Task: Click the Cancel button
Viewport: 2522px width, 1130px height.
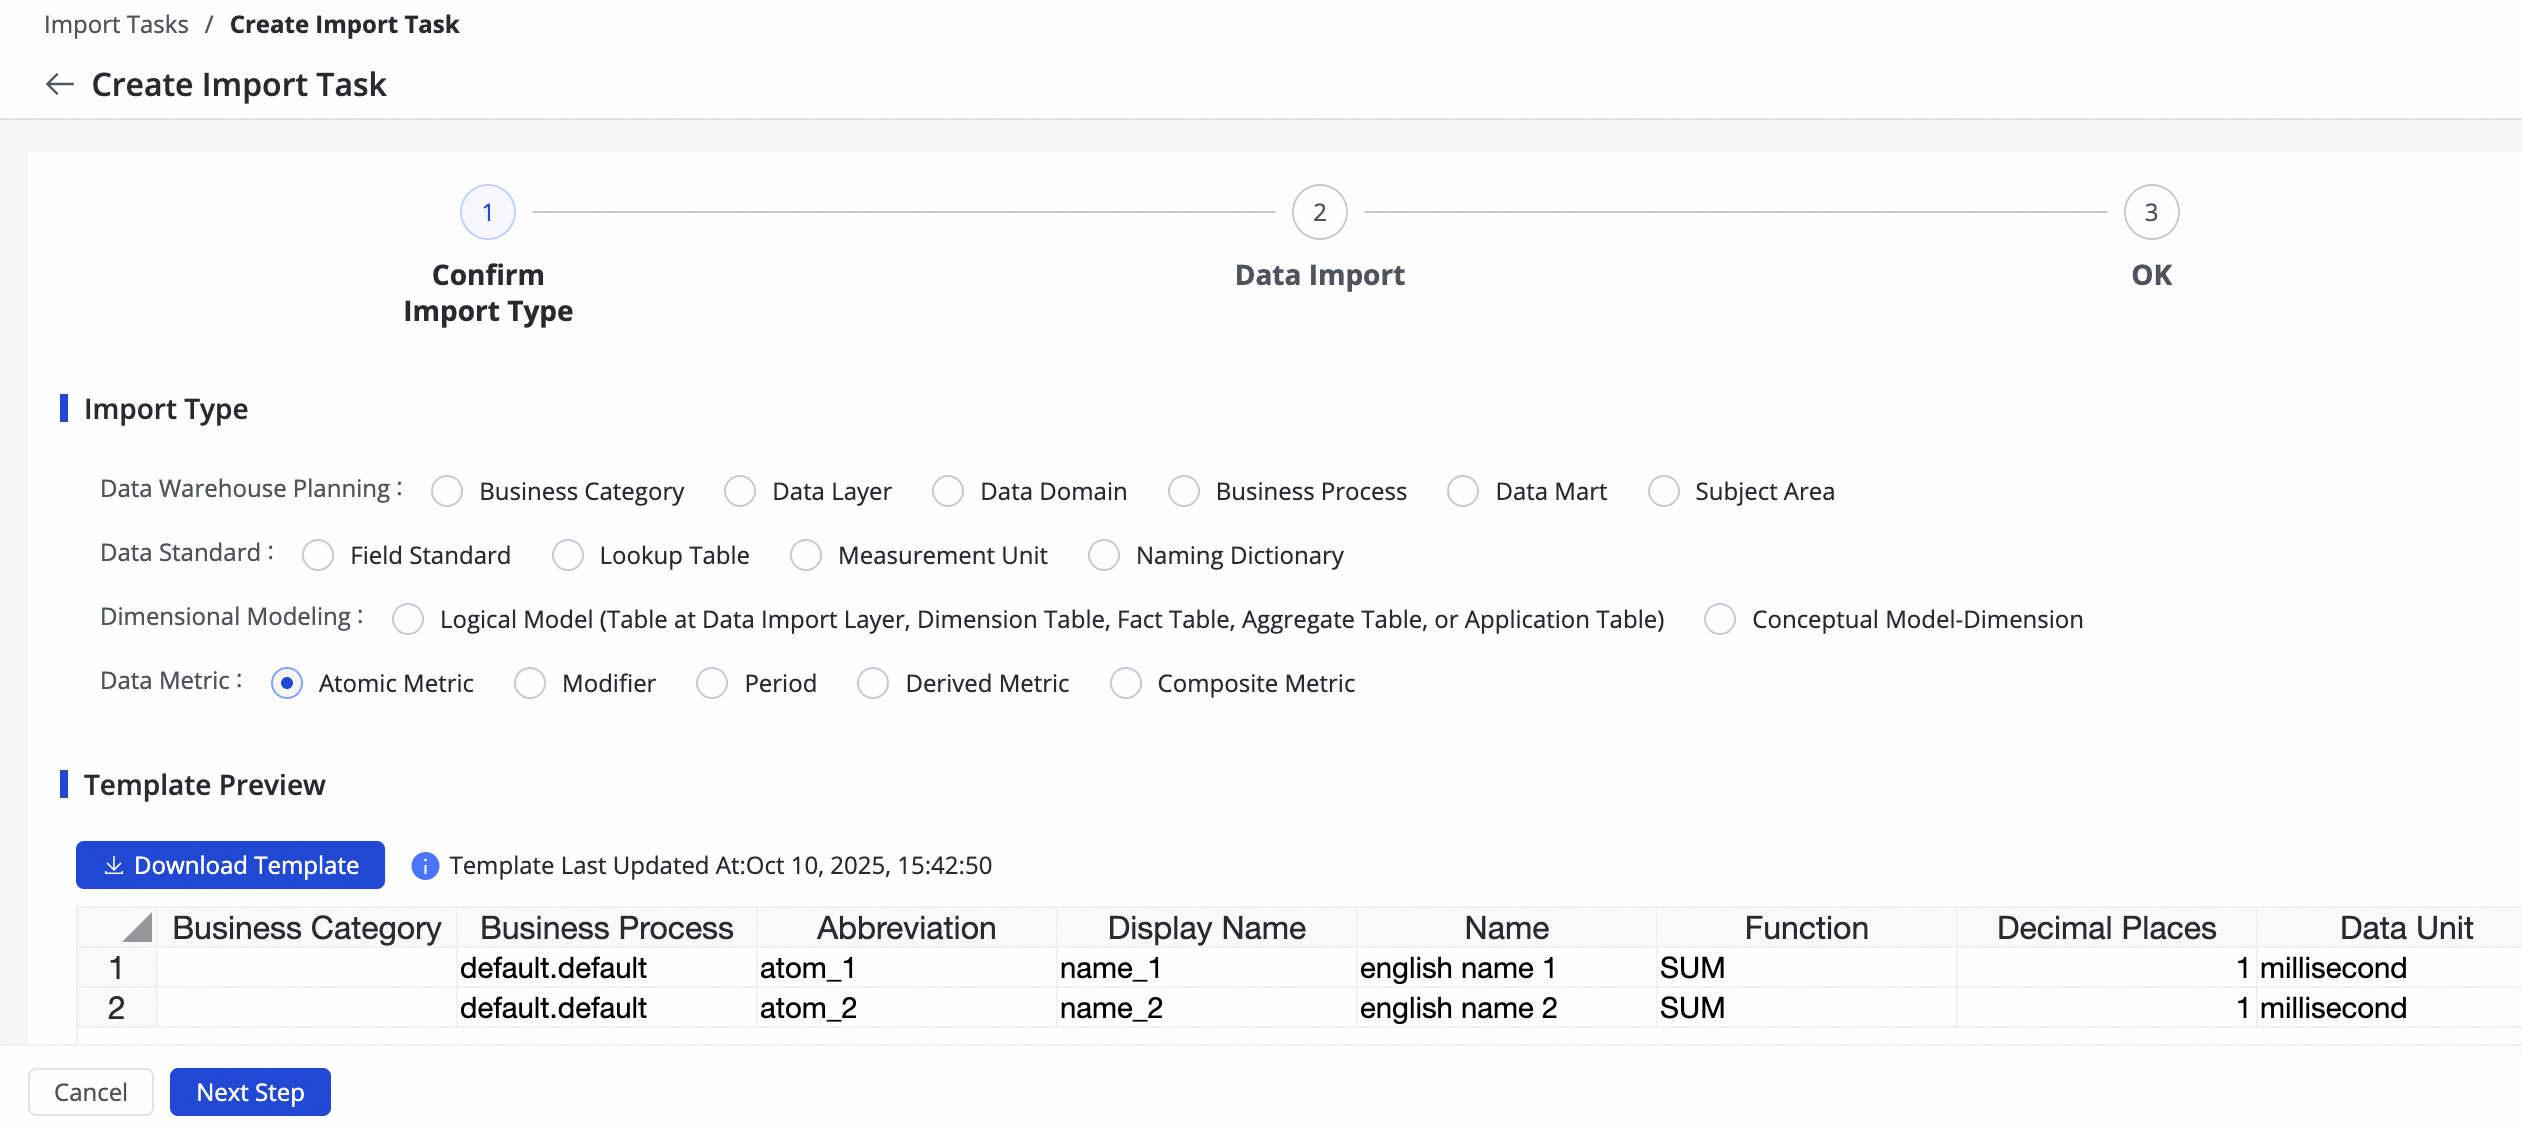Action: (x=91, y=1092)
